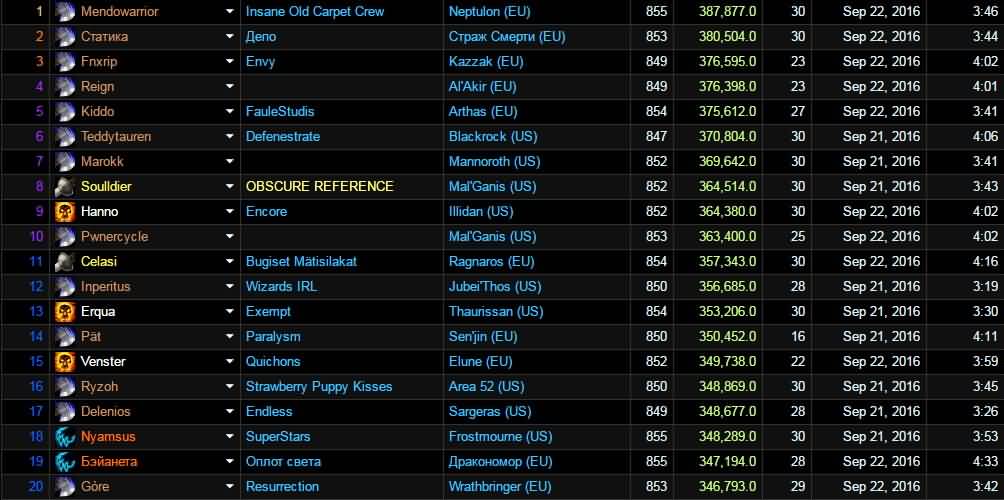Select the OBSCURE REFERENCE guild name
The width and height of the screenshot is (1004, 500).
(319, 187)
